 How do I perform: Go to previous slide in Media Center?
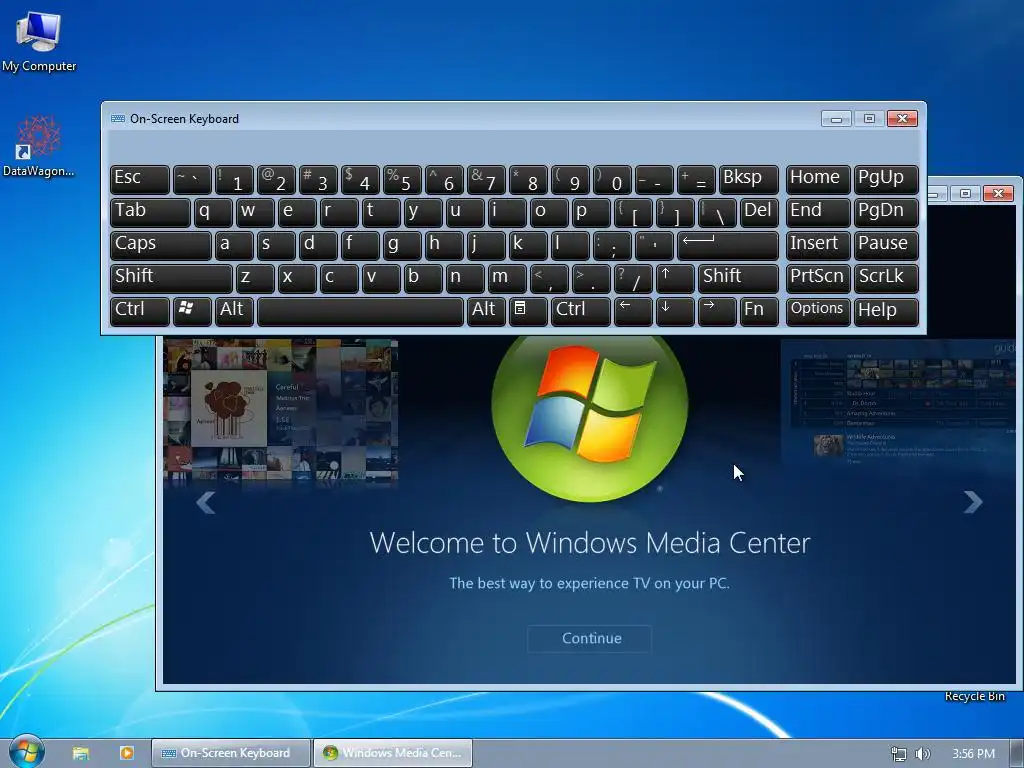(x=206, y=502)
